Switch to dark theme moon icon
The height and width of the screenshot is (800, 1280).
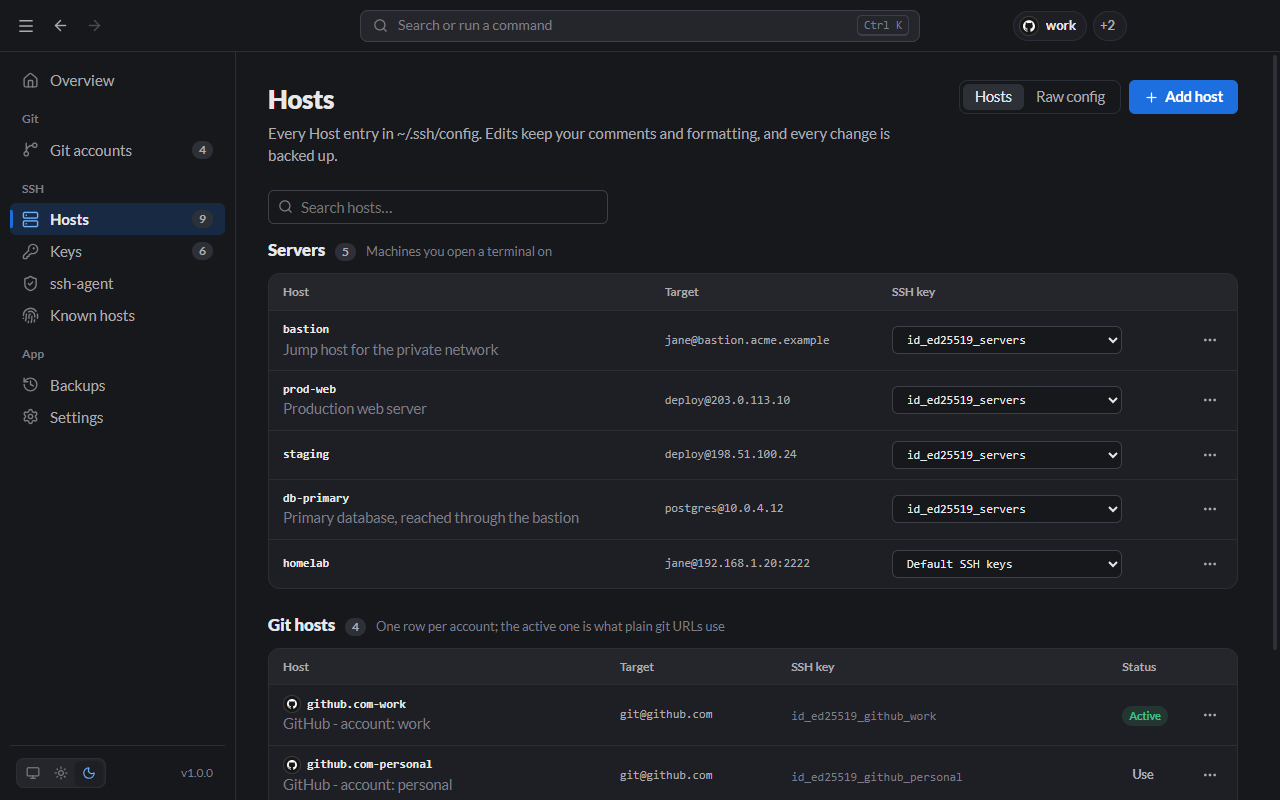[x=89, y=773]
